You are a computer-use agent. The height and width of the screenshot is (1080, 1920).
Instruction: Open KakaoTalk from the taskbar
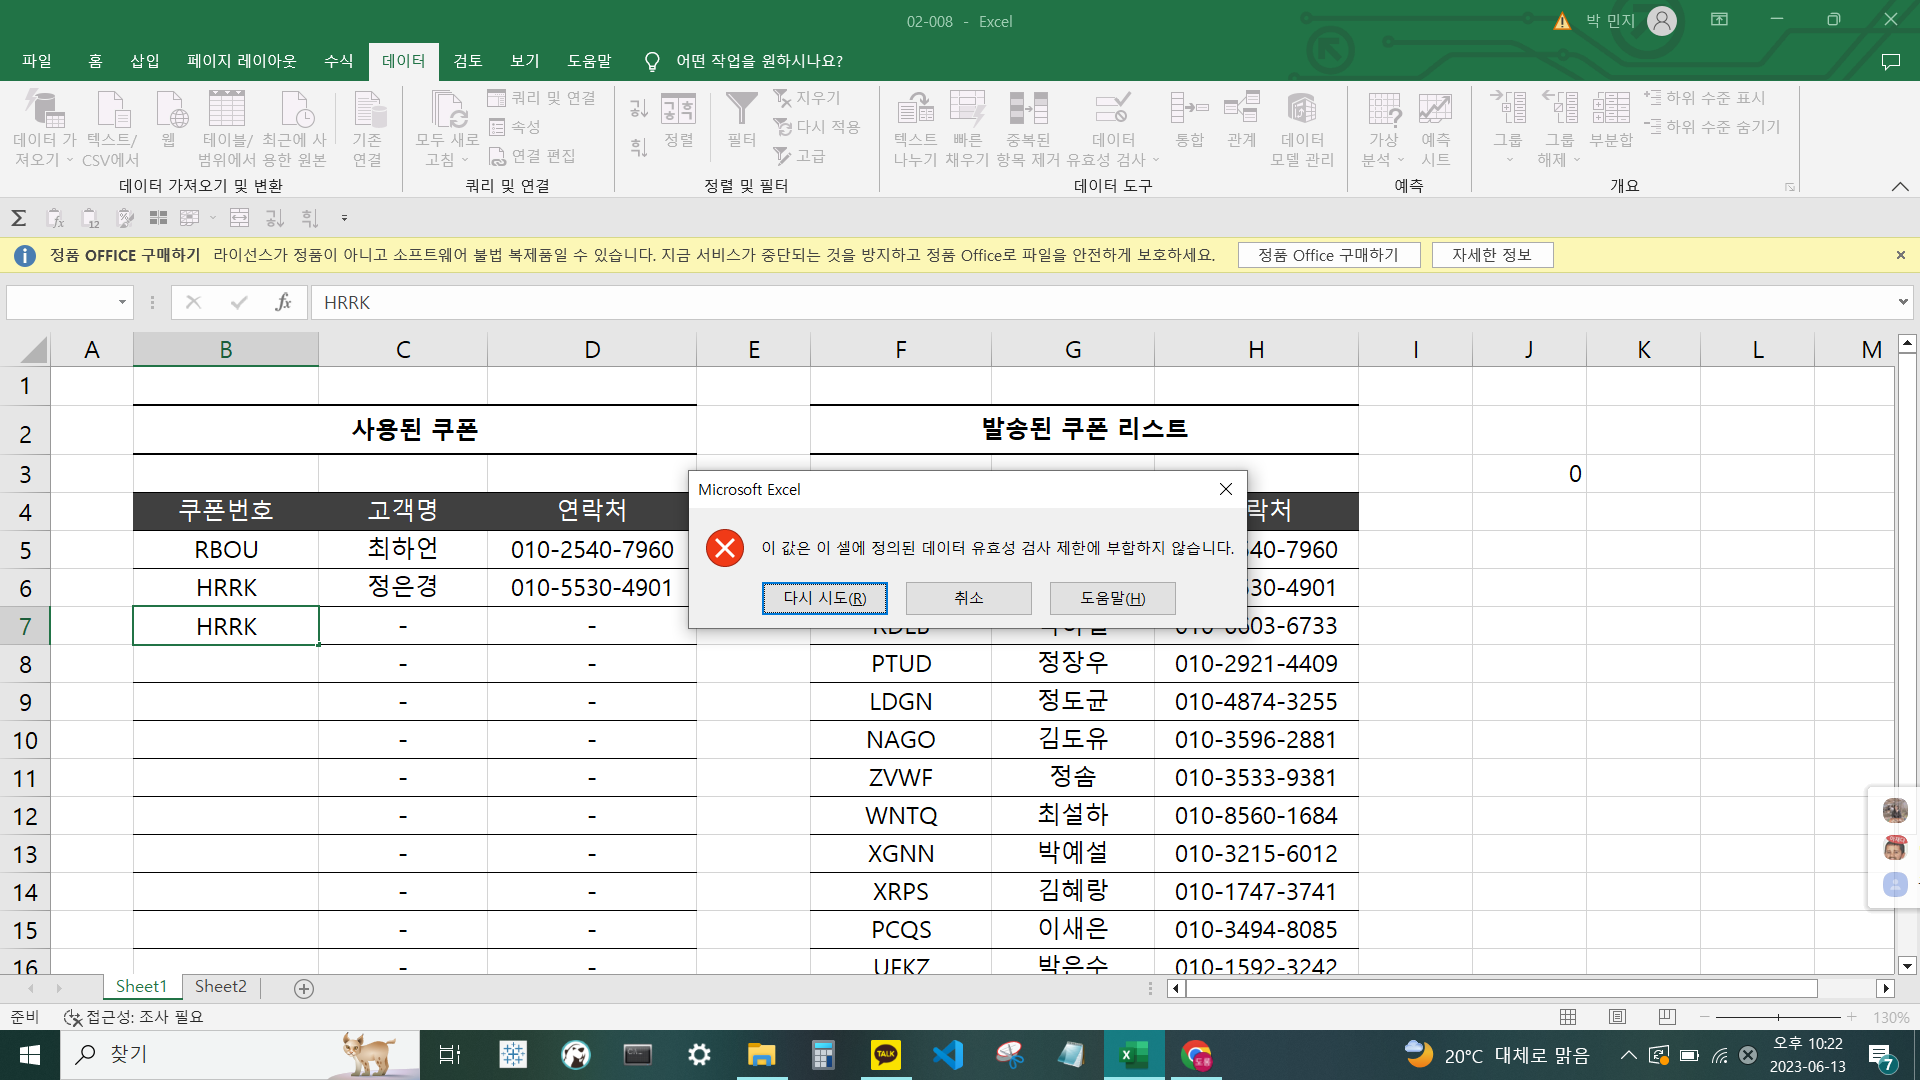click(x=885, y=1055)
